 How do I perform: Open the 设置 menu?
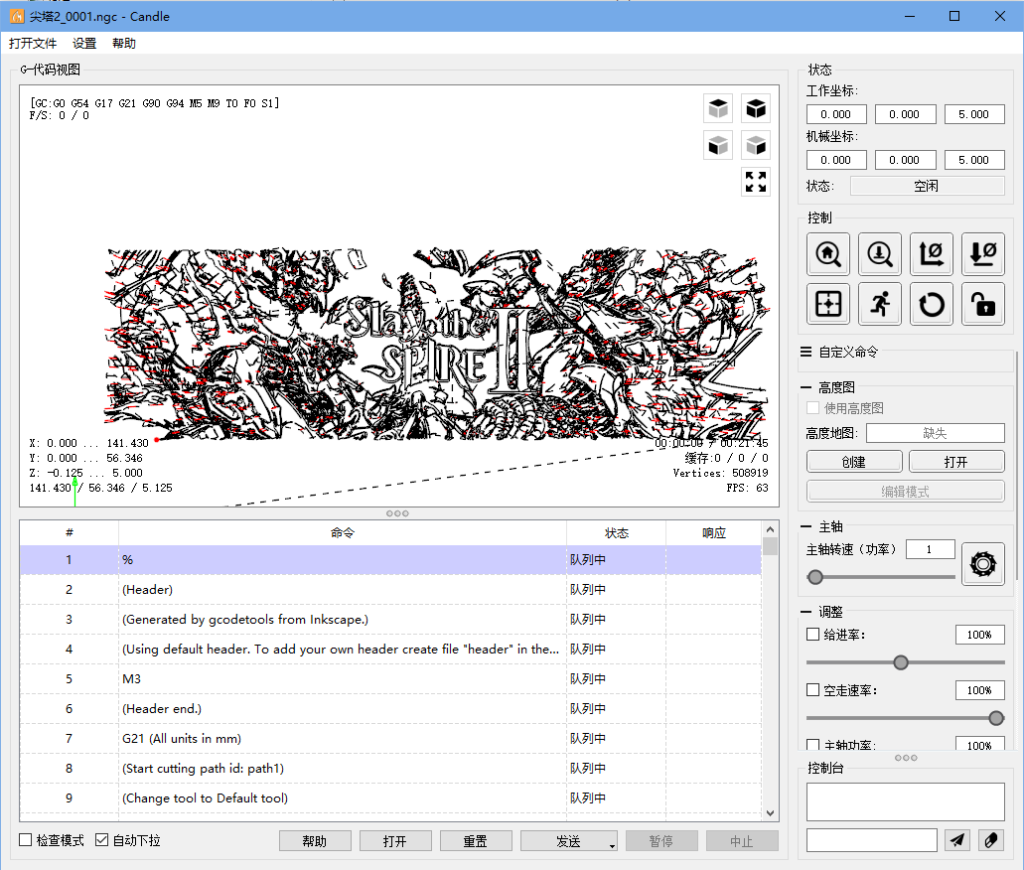pyautogui.click(x=84, y=44)
